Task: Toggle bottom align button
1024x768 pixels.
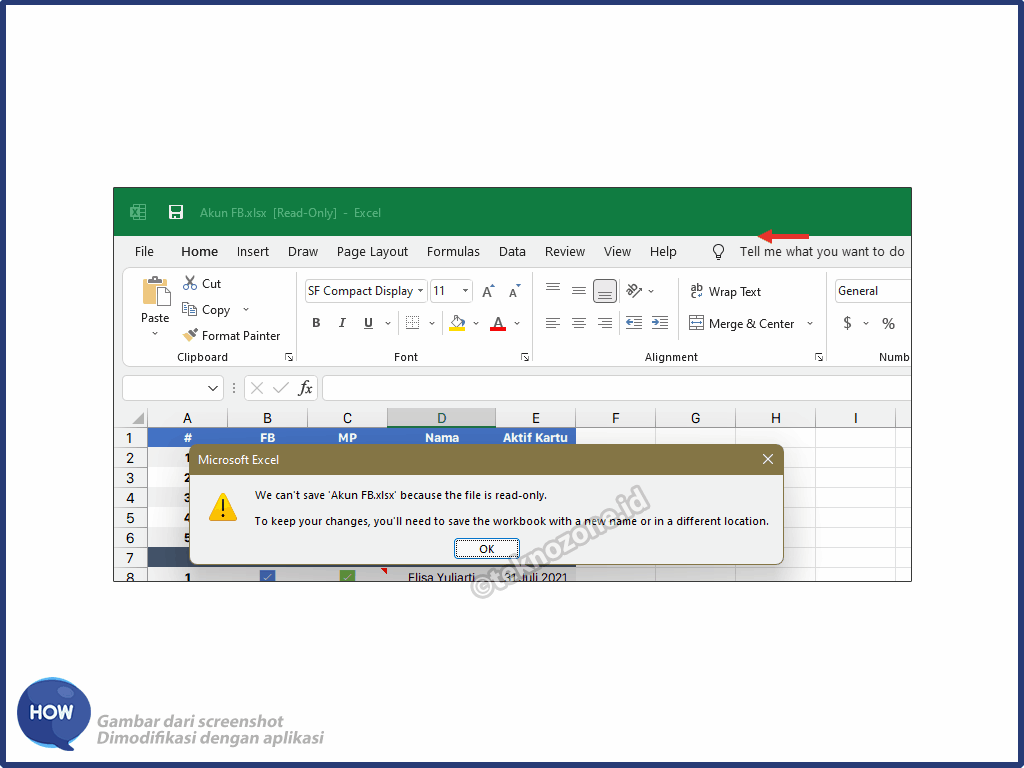Action: click(x=605, y=291)
